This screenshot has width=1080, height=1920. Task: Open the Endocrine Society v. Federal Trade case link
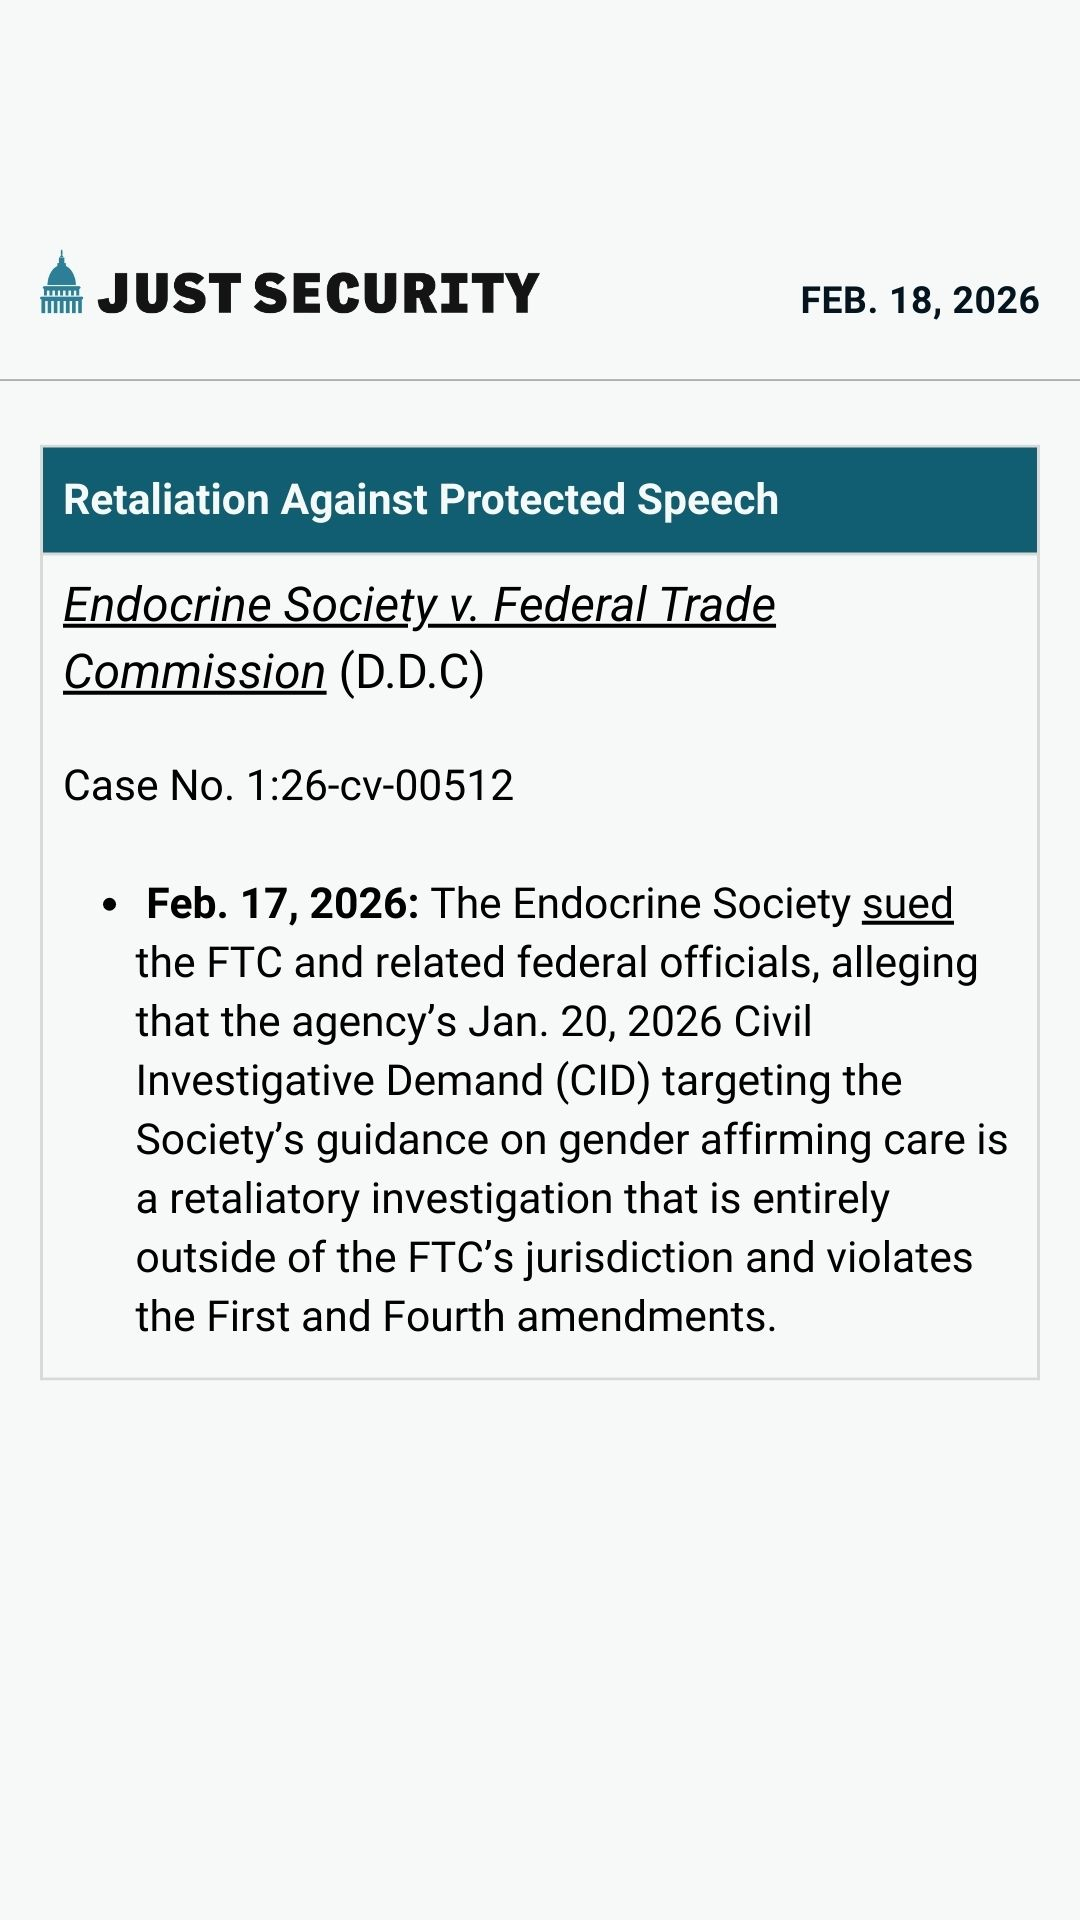419,605
